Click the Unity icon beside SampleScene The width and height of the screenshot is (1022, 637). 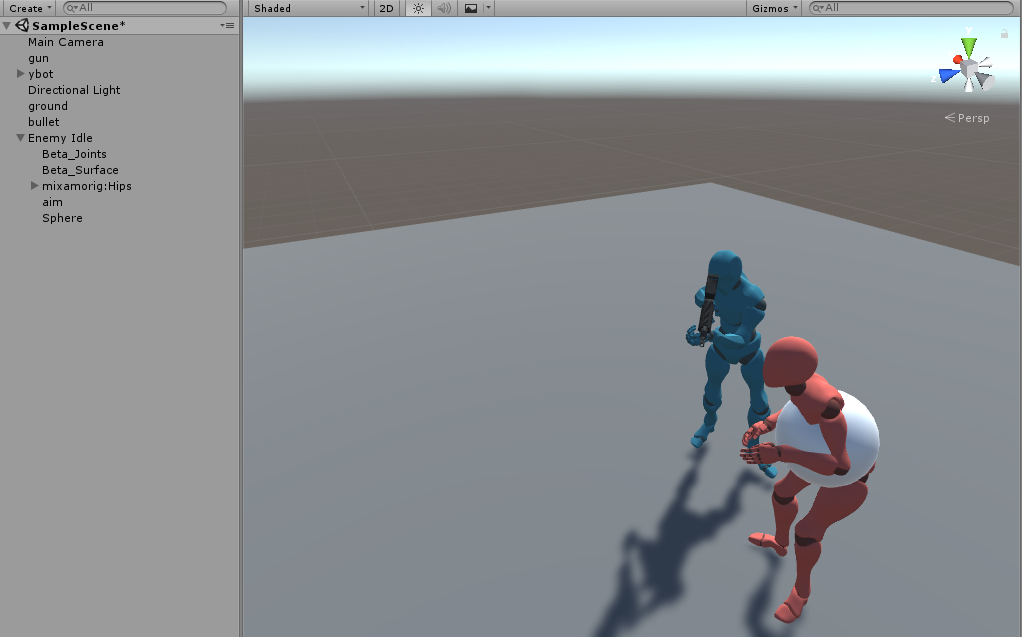pyautogui.click(x=22, y=25)
